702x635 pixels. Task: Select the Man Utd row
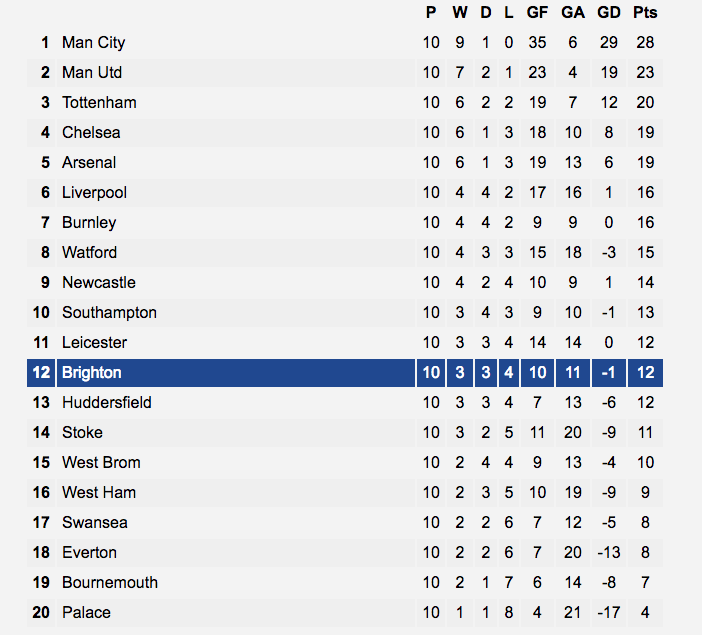click(x=345, y=73)
